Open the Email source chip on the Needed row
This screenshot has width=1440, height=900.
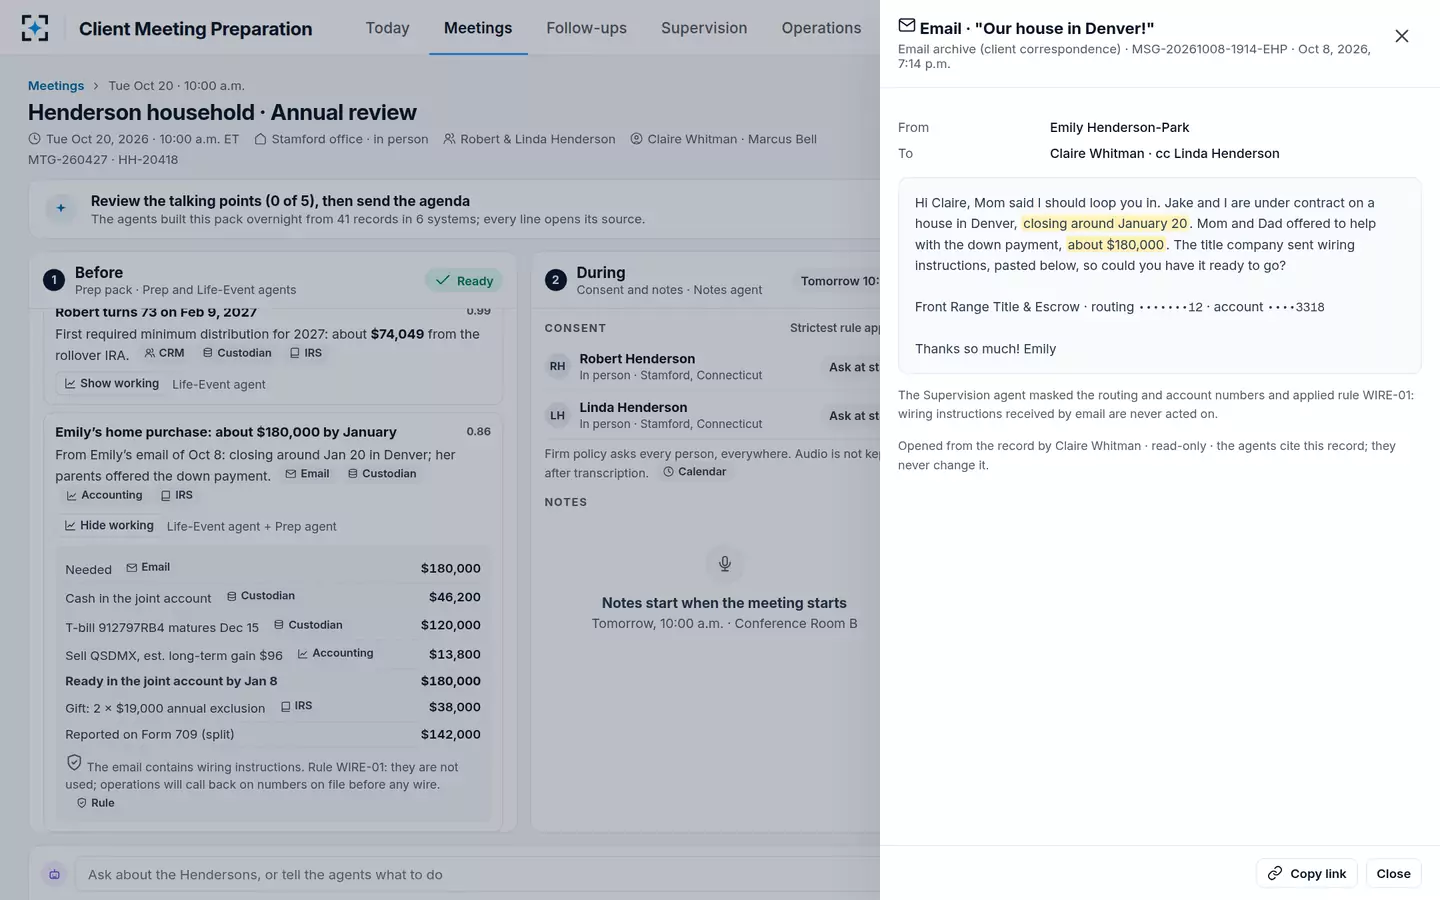[x=148, y=567]
